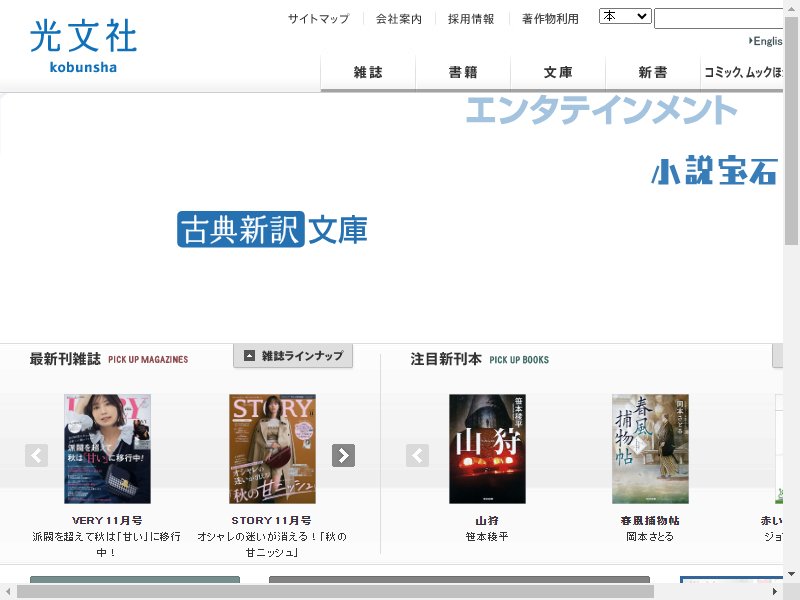Click the 最新刊雑誌 section heading

65,359
